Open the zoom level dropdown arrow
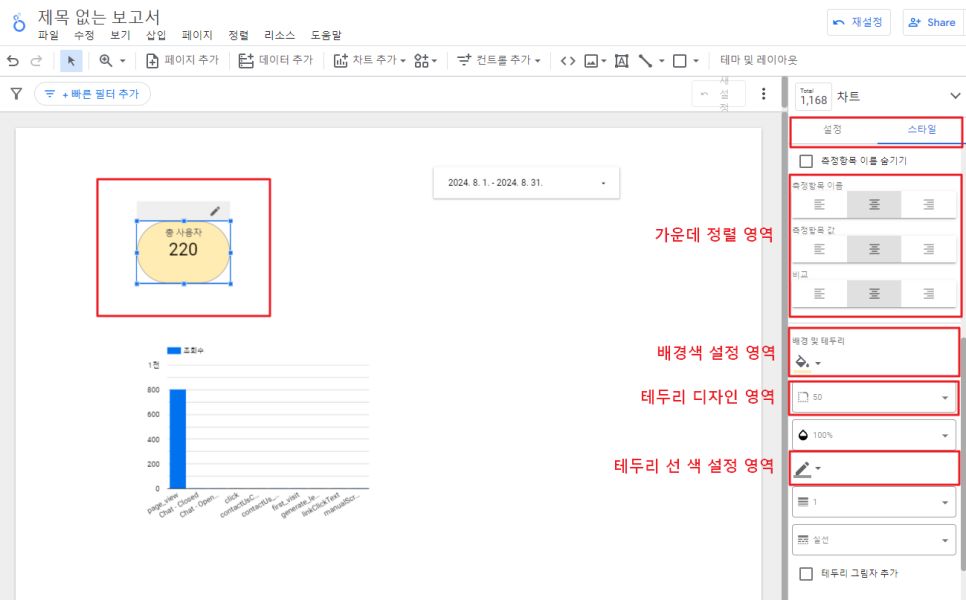The width and height of the screenshot is (966, 600). click(x=123, y=60)
